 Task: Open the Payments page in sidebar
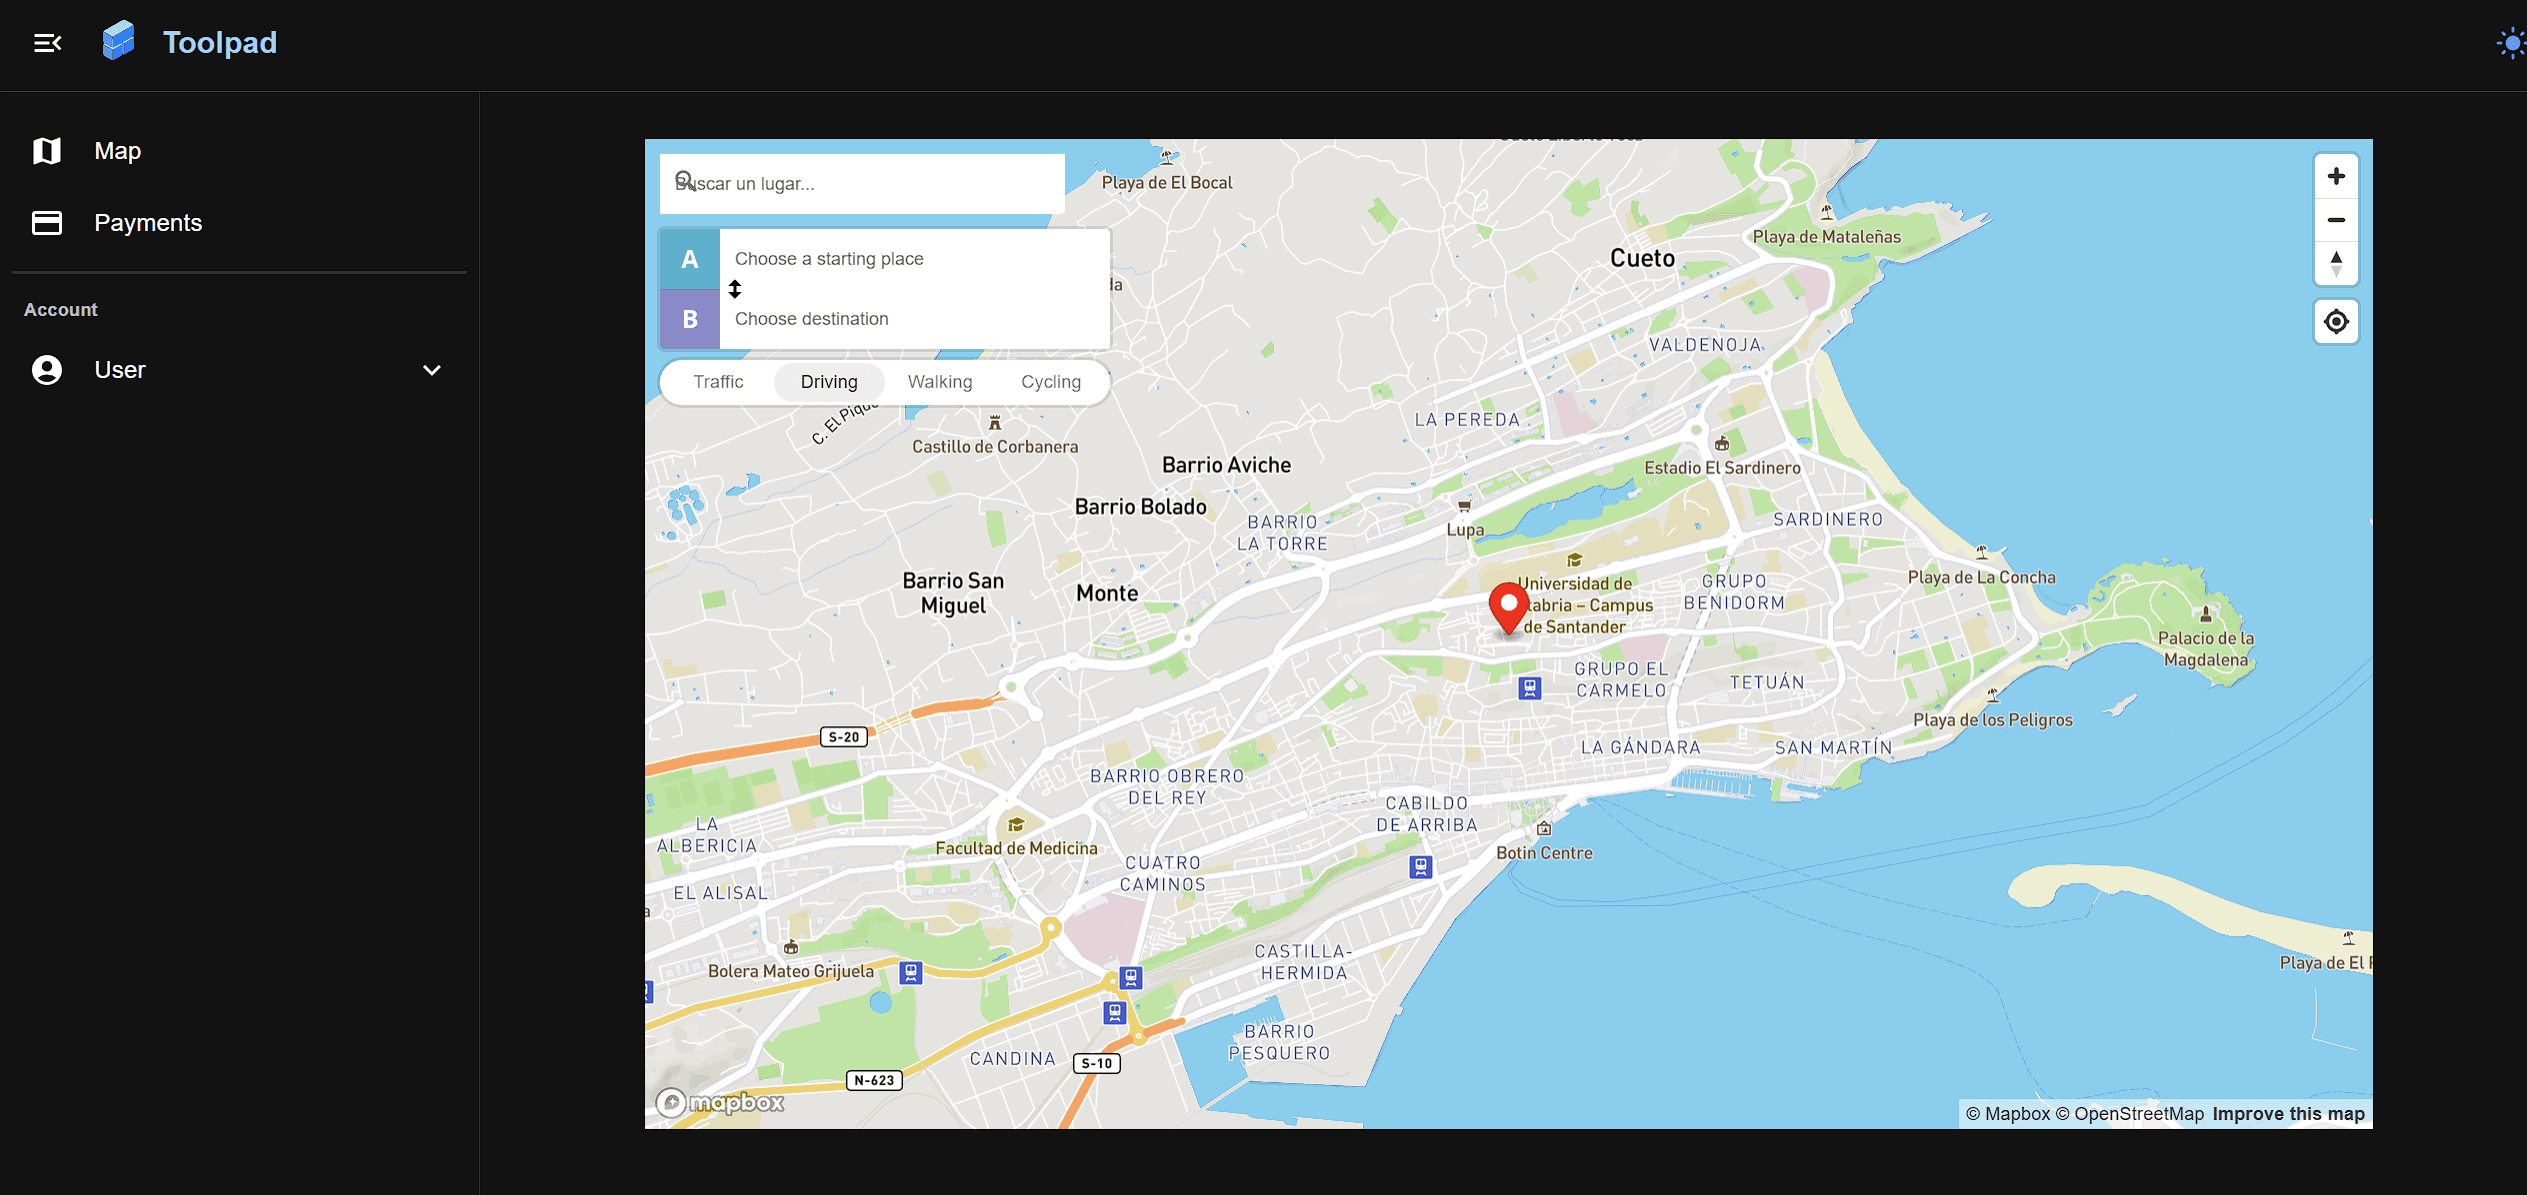[147, 223]
